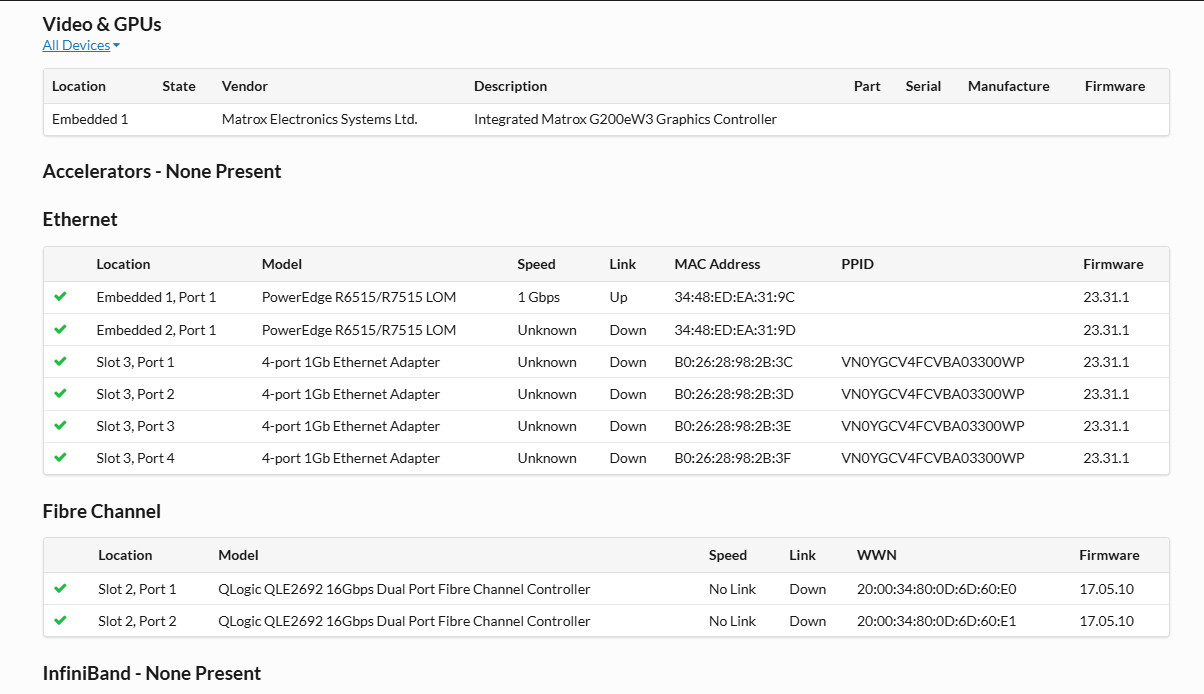Select MAC address B0:26:28:98:2B:3D
1204x694 pixels.
point(733,393)
